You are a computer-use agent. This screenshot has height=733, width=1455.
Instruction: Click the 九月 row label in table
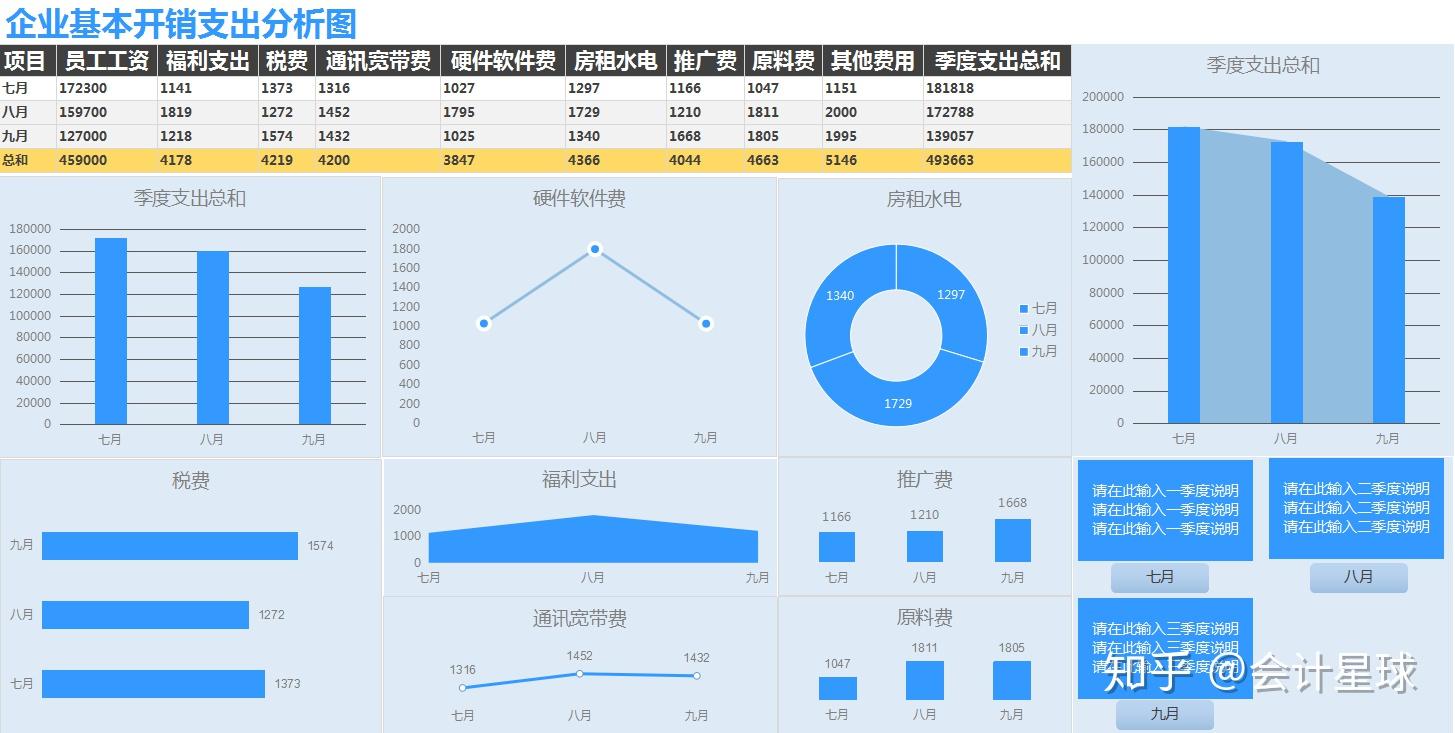click(x=28, y=136)
